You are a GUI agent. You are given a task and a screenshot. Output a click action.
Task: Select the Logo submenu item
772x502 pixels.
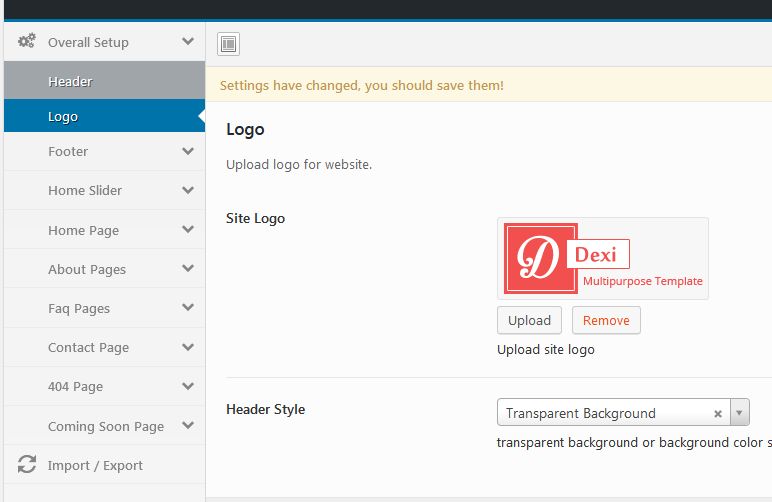coord(63,117)
